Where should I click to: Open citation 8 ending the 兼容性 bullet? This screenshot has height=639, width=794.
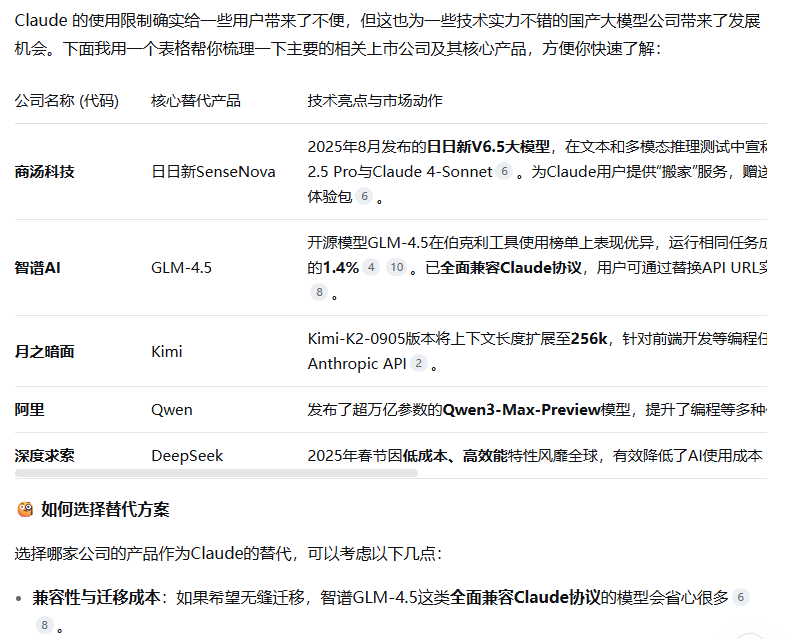pos(45,625)
